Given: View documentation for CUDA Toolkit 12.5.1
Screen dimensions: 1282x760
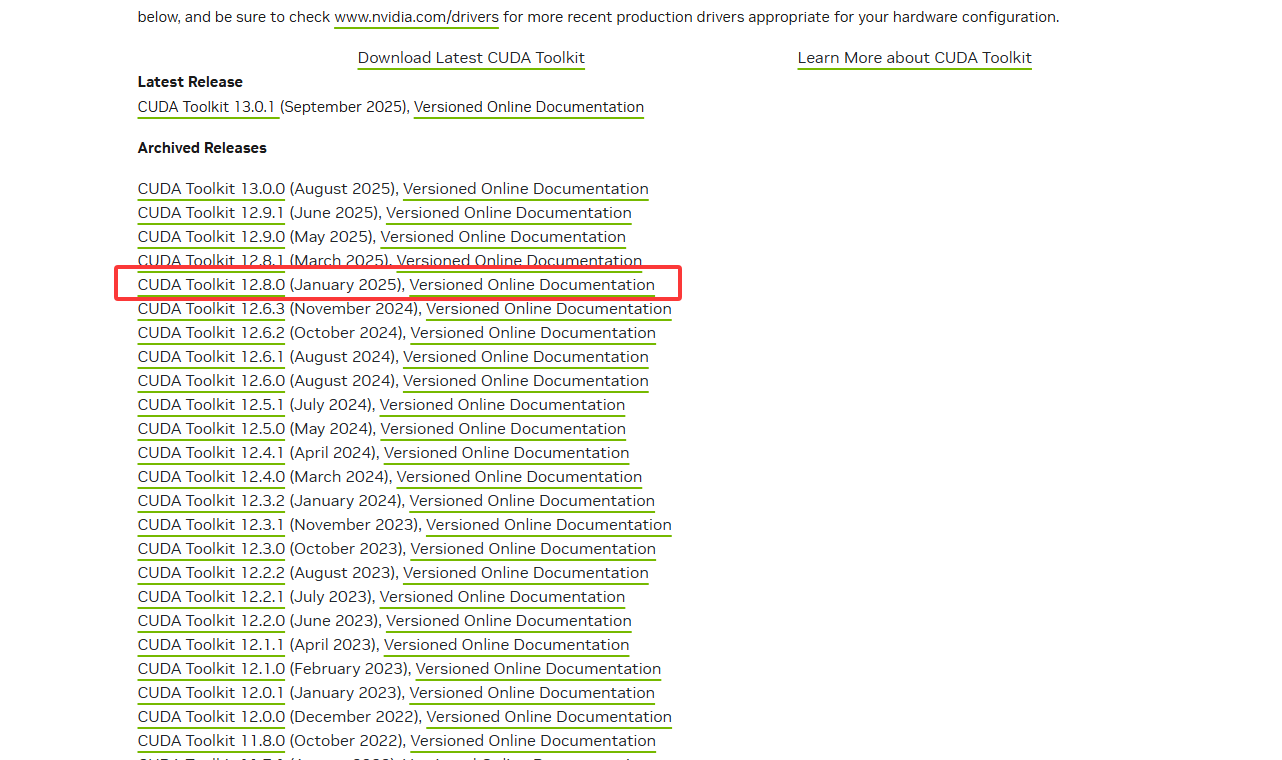Looking at the screenshot, I should 502,405.
